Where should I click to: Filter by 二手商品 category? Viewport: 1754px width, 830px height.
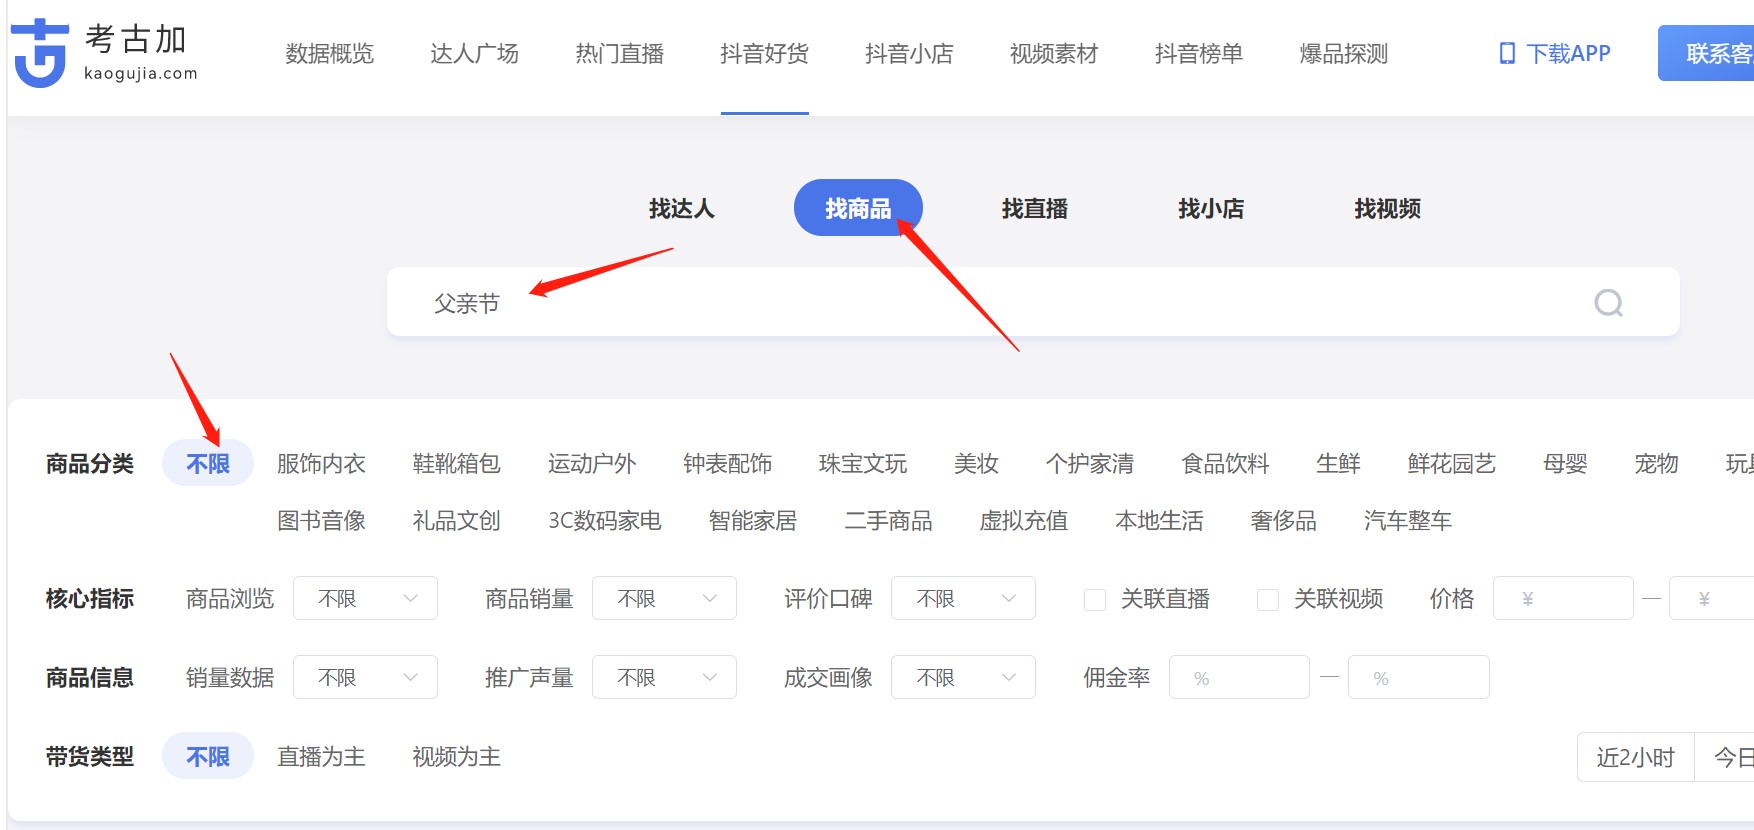click(x=888, y=520)
